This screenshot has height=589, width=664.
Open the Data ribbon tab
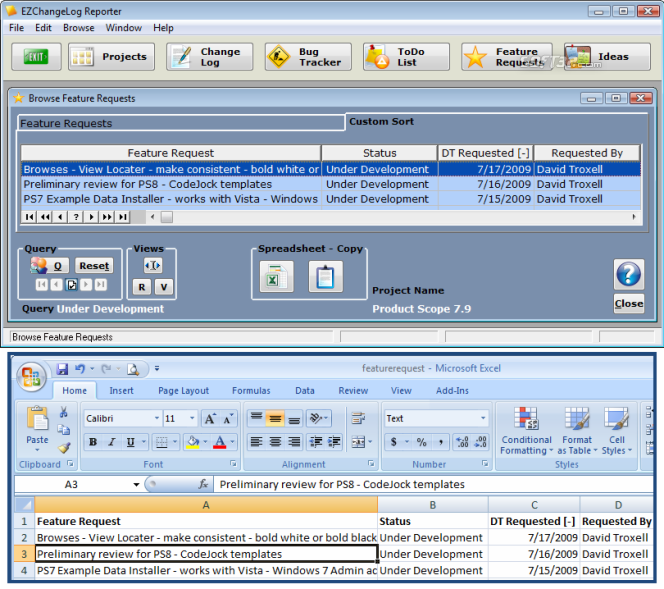point(304,390)
